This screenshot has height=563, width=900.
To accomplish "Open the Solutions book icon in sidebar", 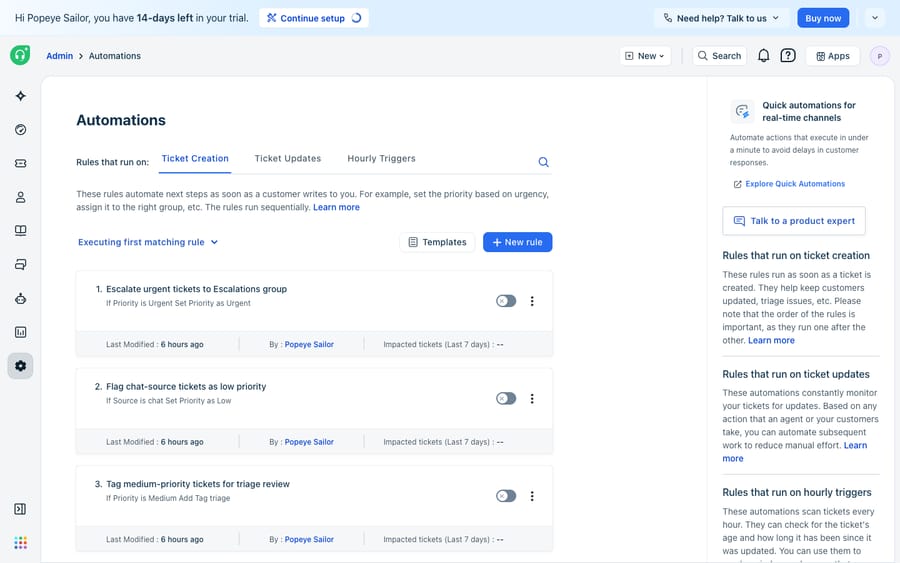I will 21,231.
